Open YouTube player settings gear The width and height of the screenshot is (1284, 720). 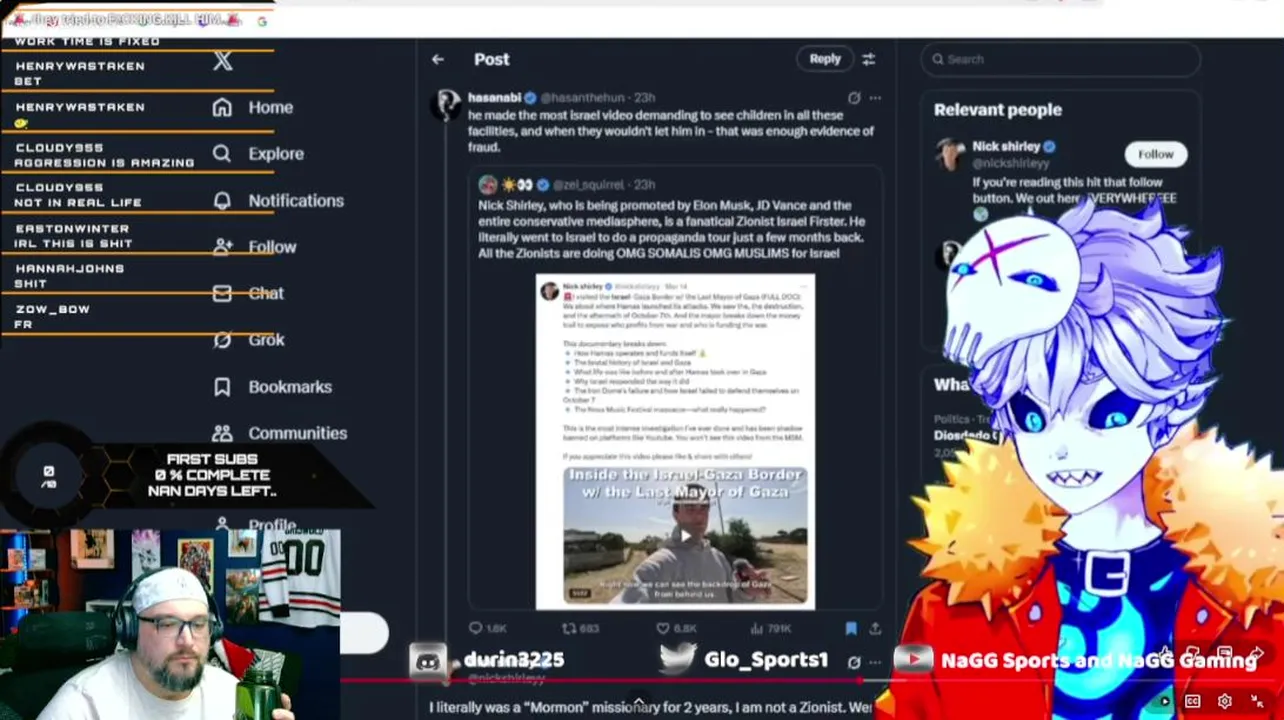pyautogui.click(x=1224, y=701)
